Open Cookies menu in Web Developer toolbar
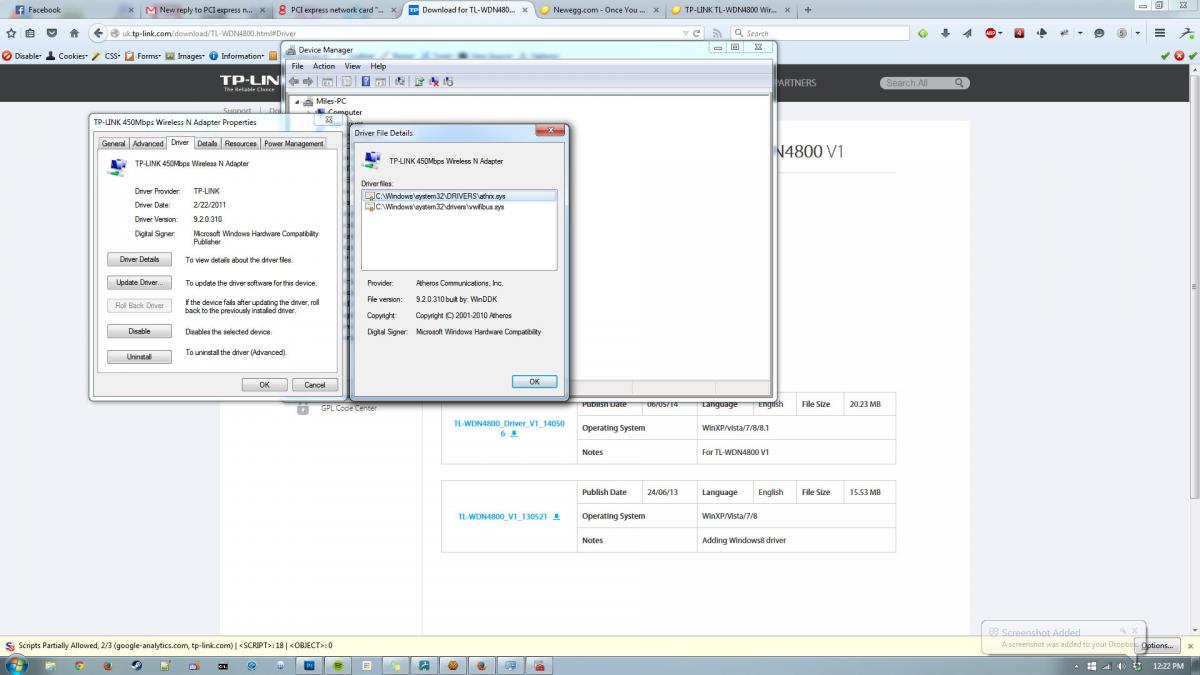1200x675 pixels. [x=67, y=56]
